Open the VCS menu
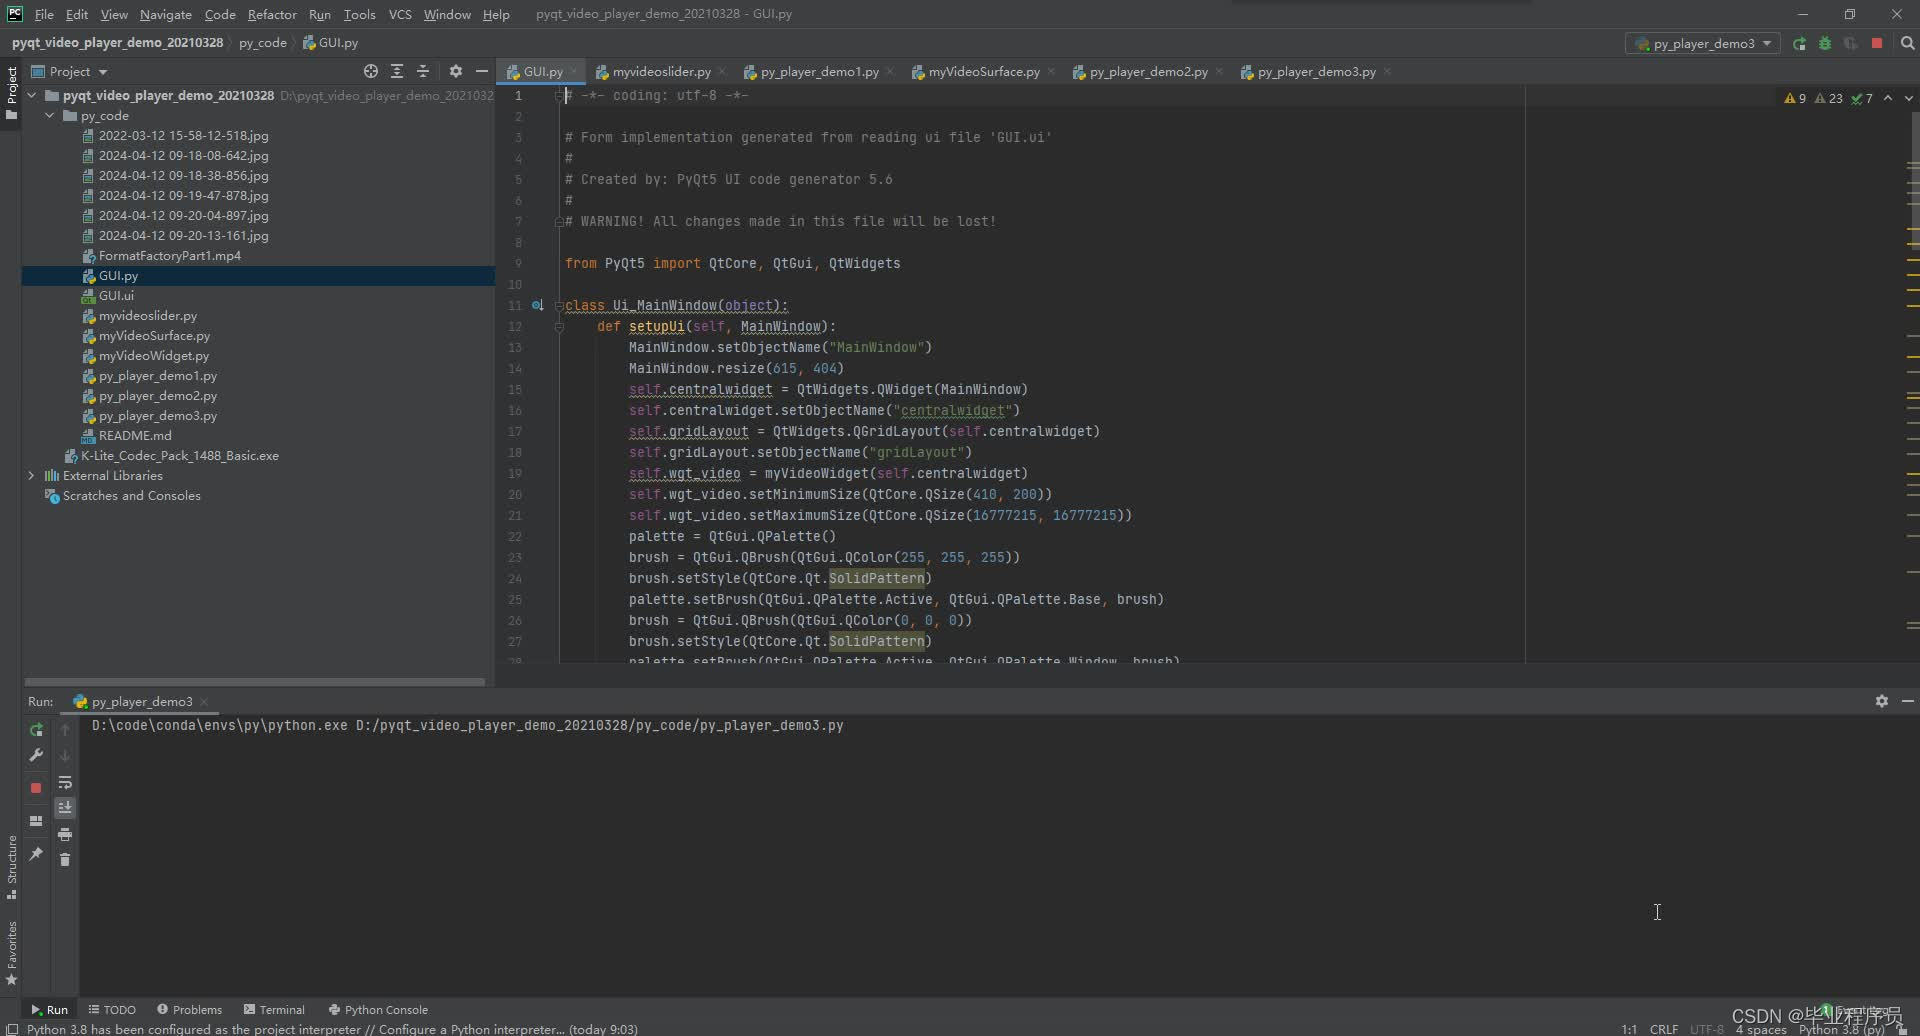This screenshot has height=1036, width=1920. [x=400, y=14]
